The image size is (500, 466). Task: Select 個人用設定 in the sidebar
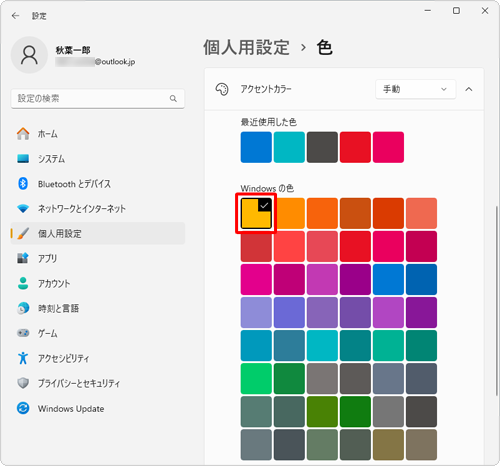[98, 233]
